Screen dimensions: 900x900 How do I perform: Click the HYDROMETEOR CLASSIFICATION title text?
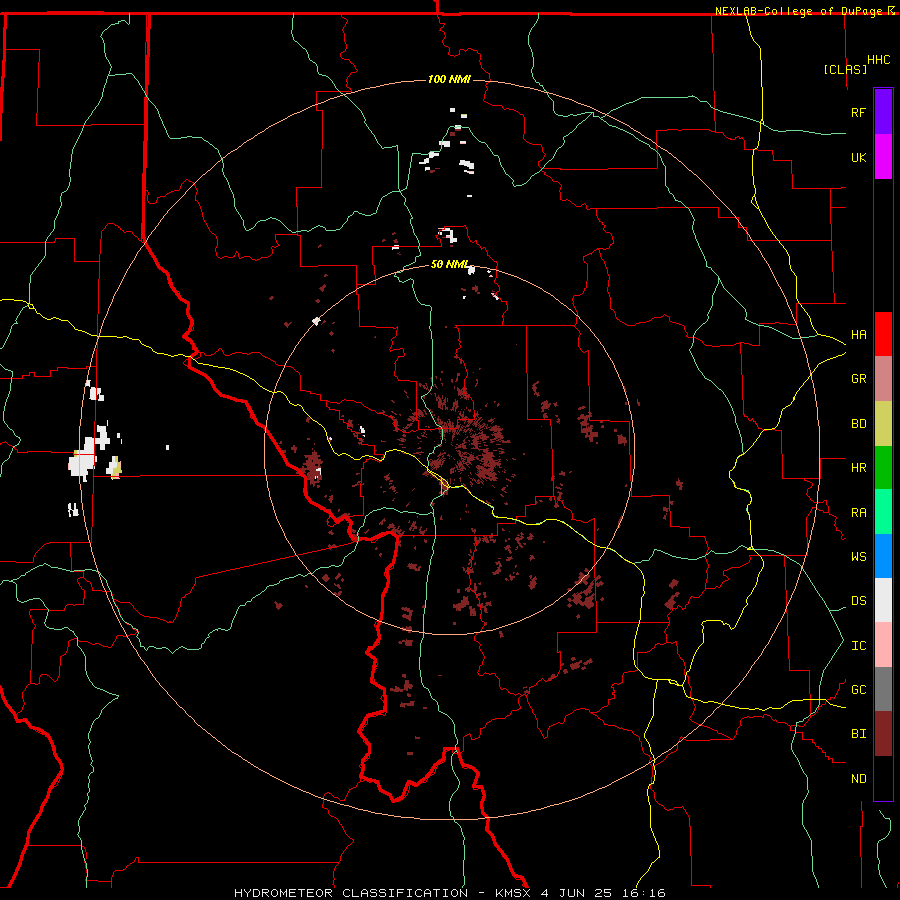(x=351, y=893)
